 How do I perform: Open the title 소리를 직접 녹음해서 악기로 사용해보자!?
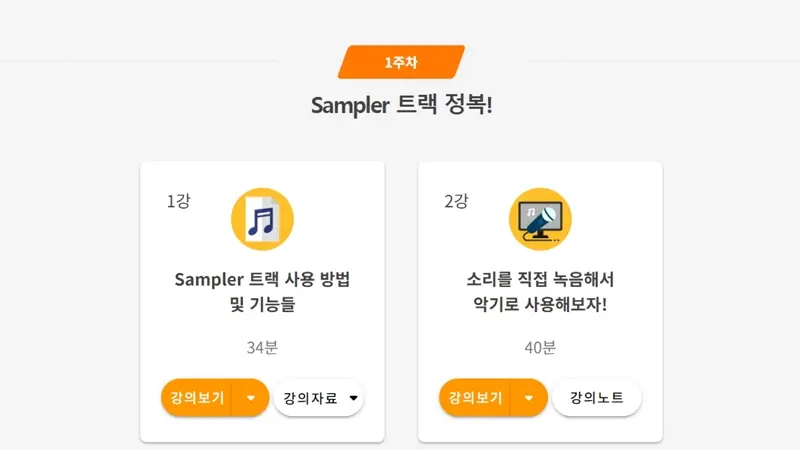[x=540, y=292]
